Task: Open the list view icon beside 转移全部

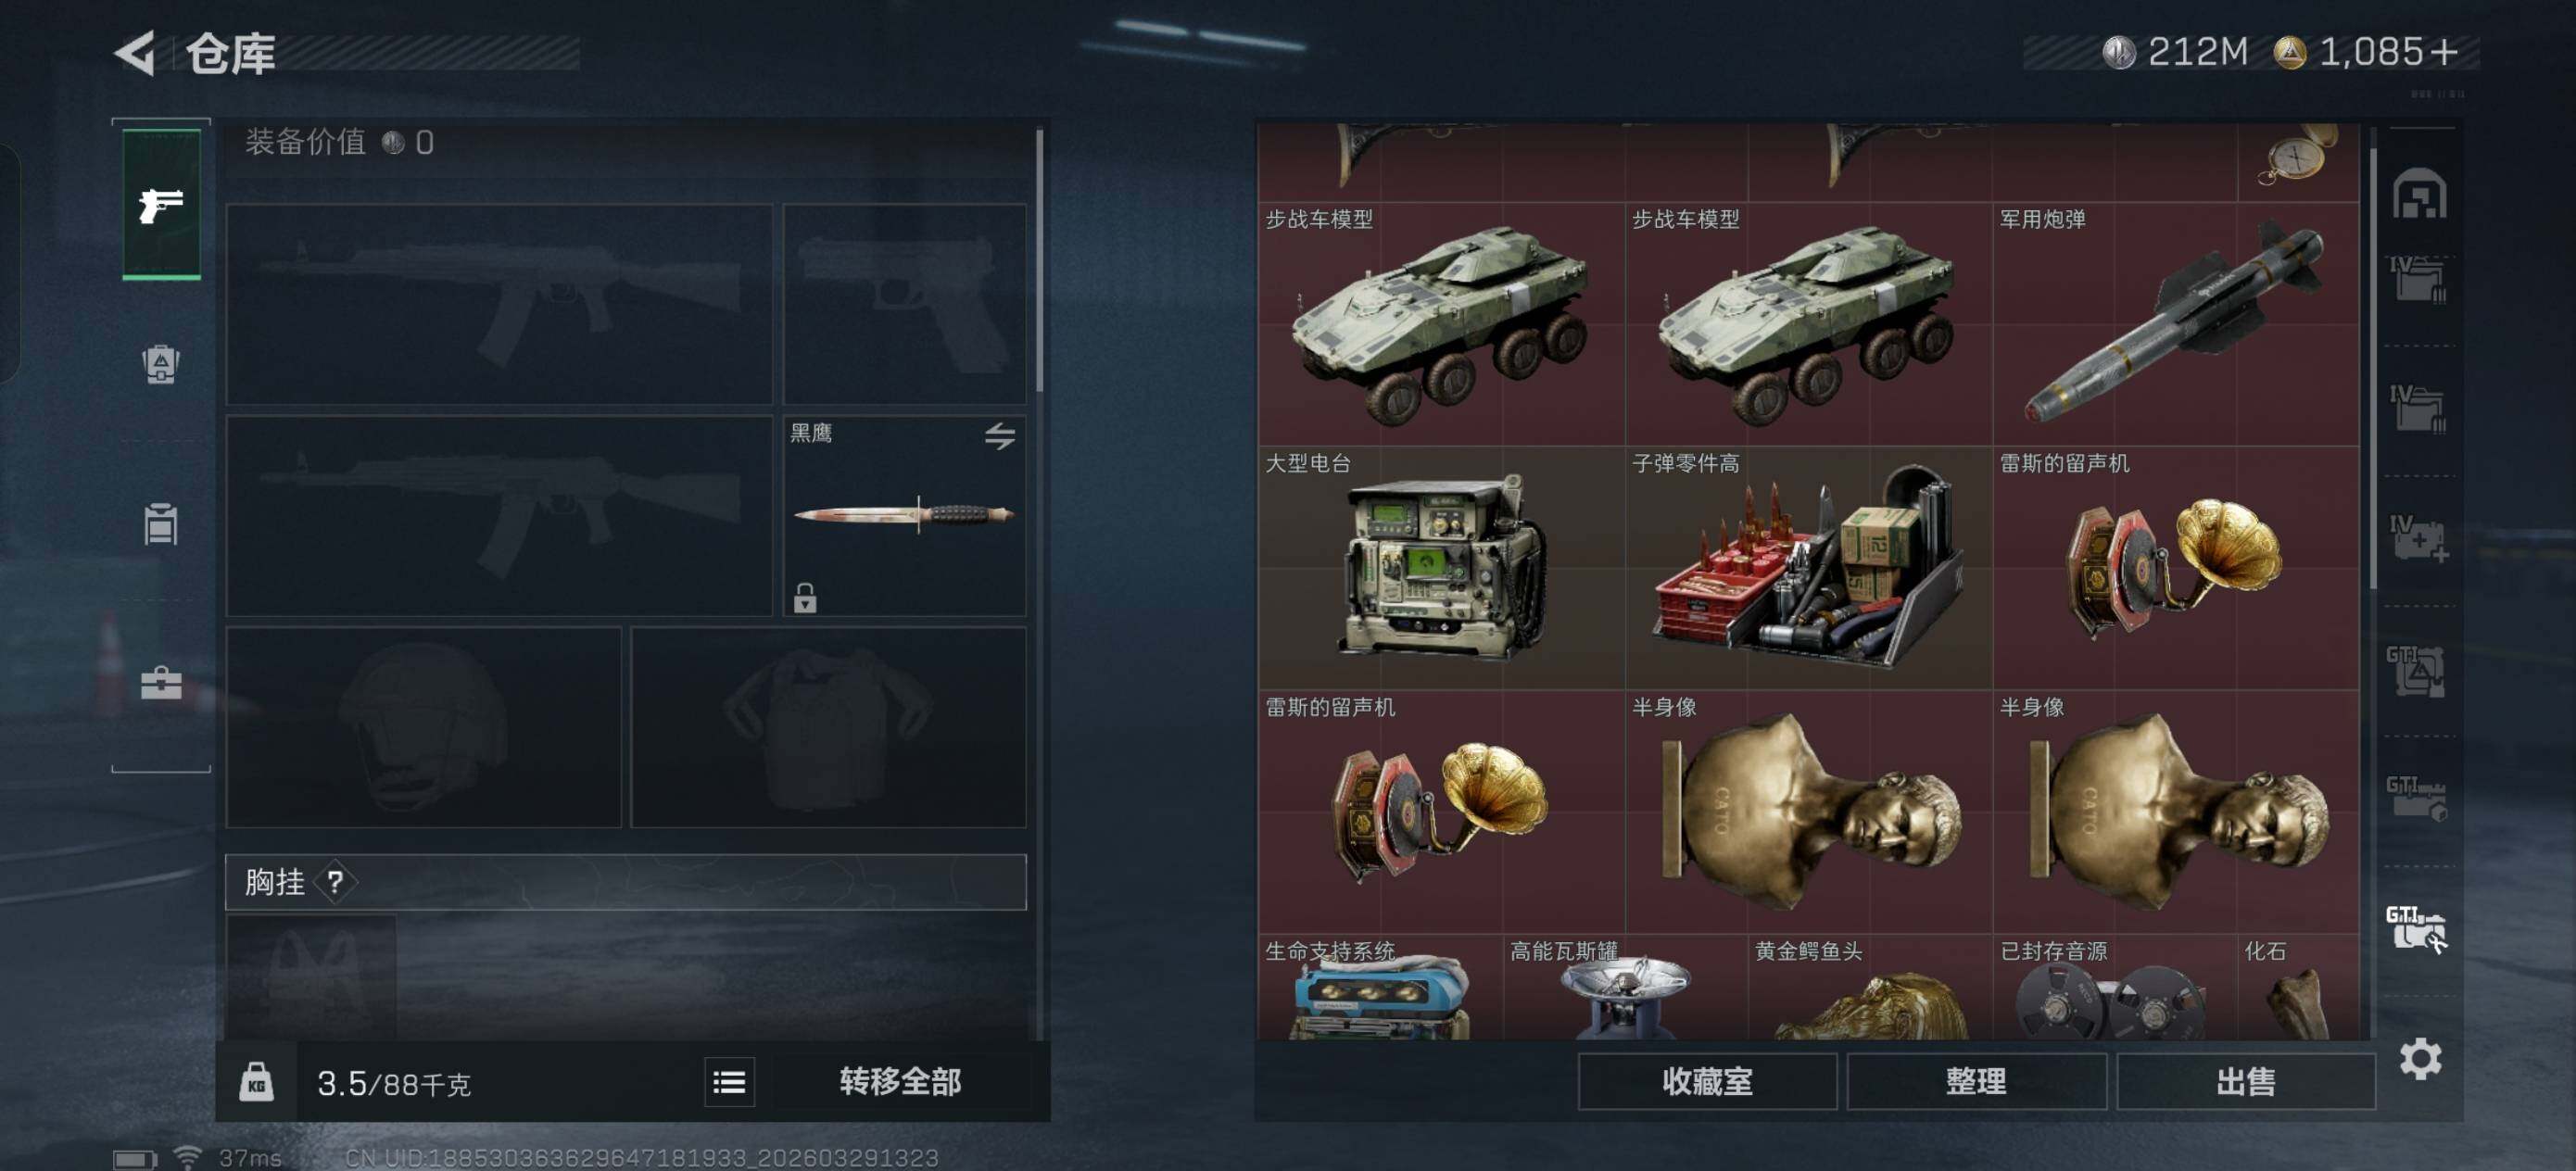Action: pos(729,1082)
